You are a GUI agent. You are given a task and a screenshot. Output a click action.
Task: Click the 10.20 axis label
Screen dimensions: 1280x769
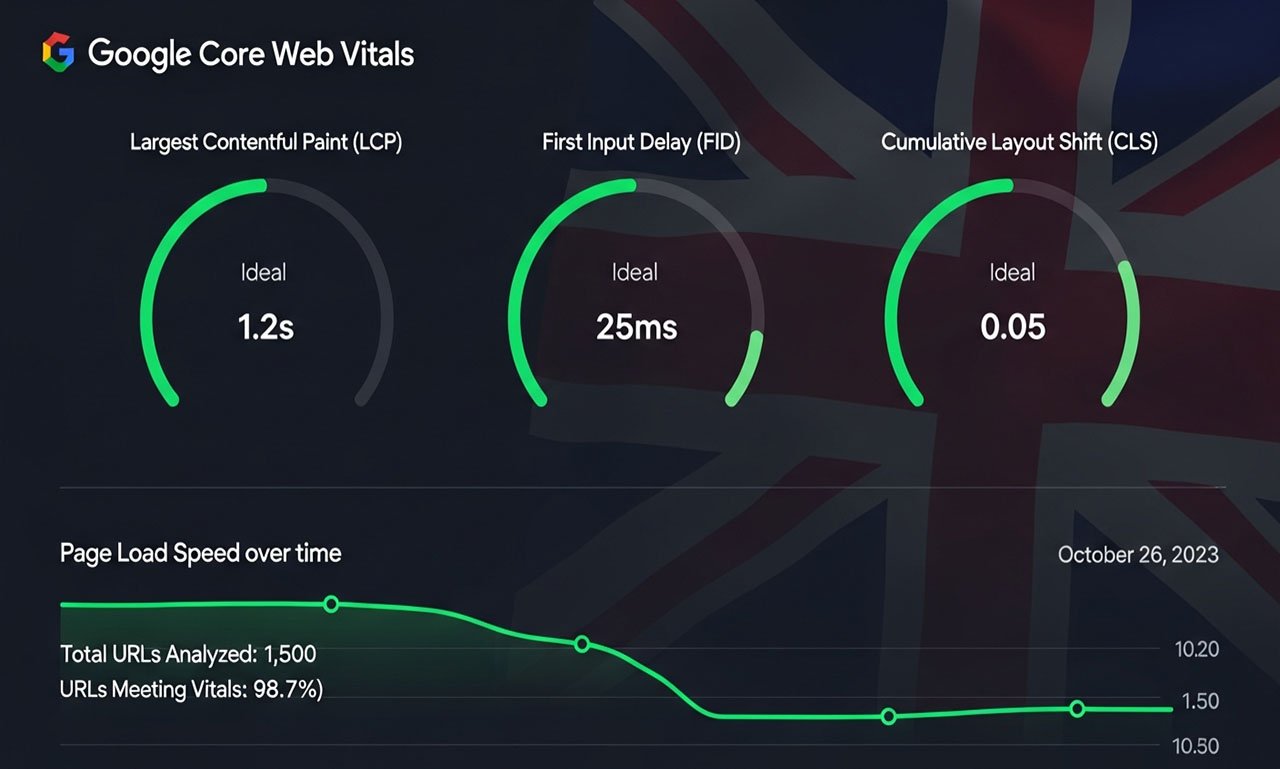click(x=1196, y=650)
